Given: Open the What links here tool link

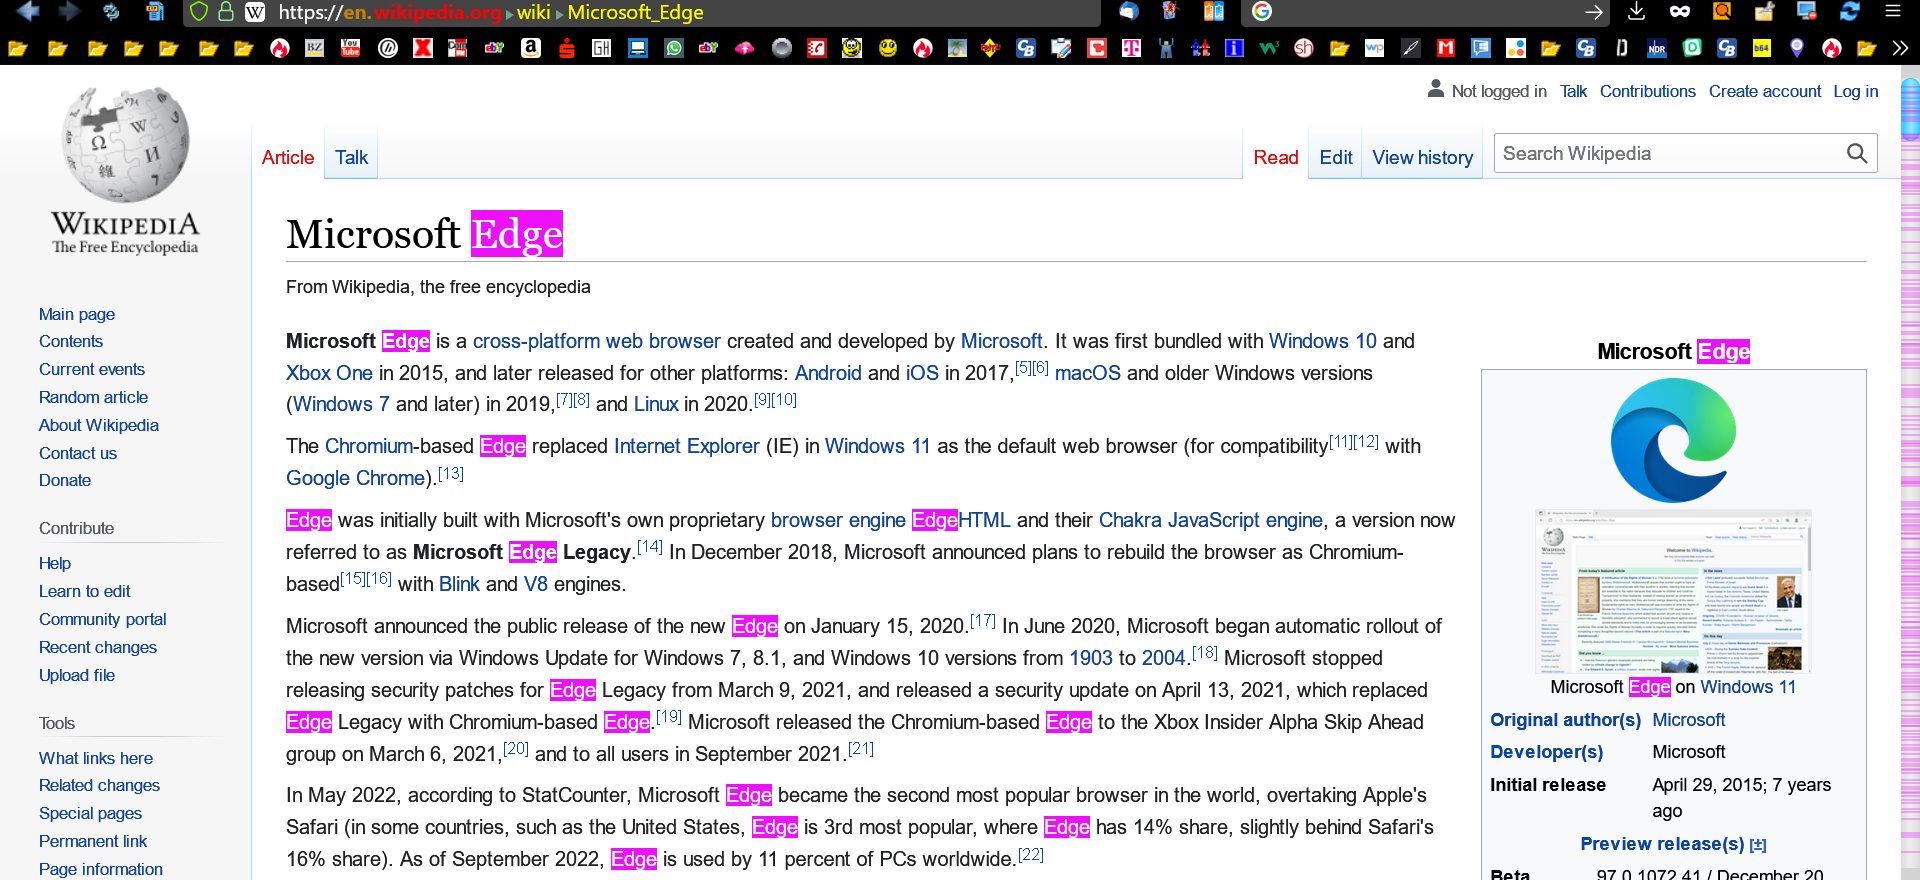Looking at the screenshot, I should coord(96,758).
